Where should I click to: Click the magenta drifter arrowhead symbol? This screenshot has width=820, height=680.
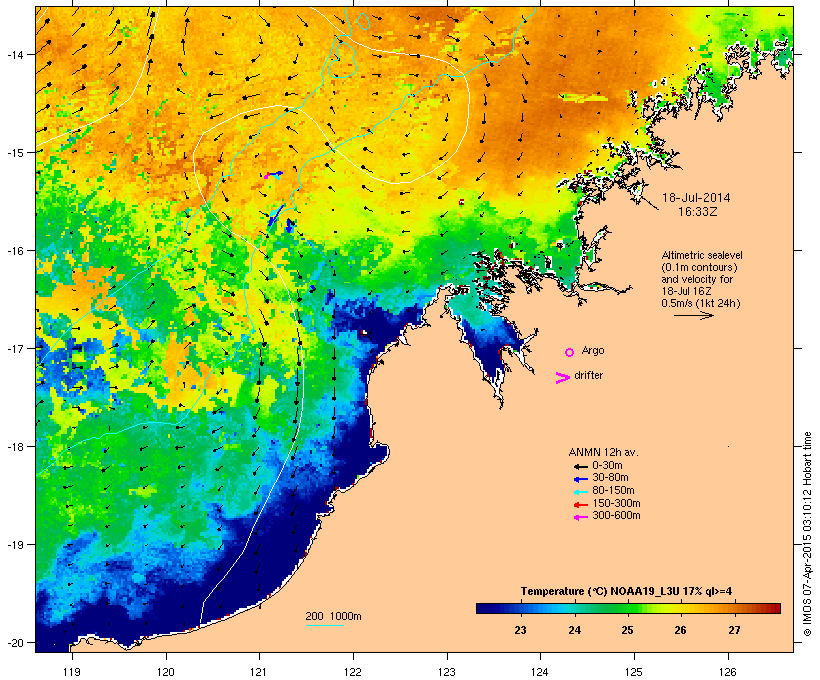(x=562, y=378)
